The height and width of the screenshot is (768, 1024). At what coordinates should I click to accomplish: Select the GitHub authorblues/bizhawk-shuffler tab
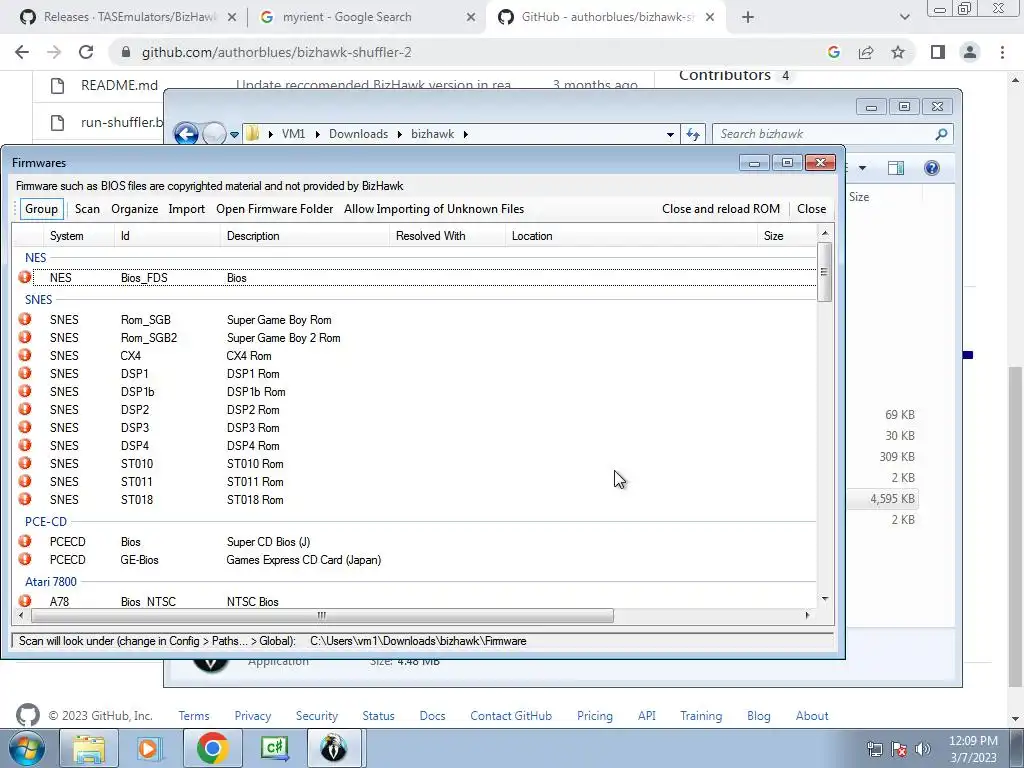[x=606, y=17]
